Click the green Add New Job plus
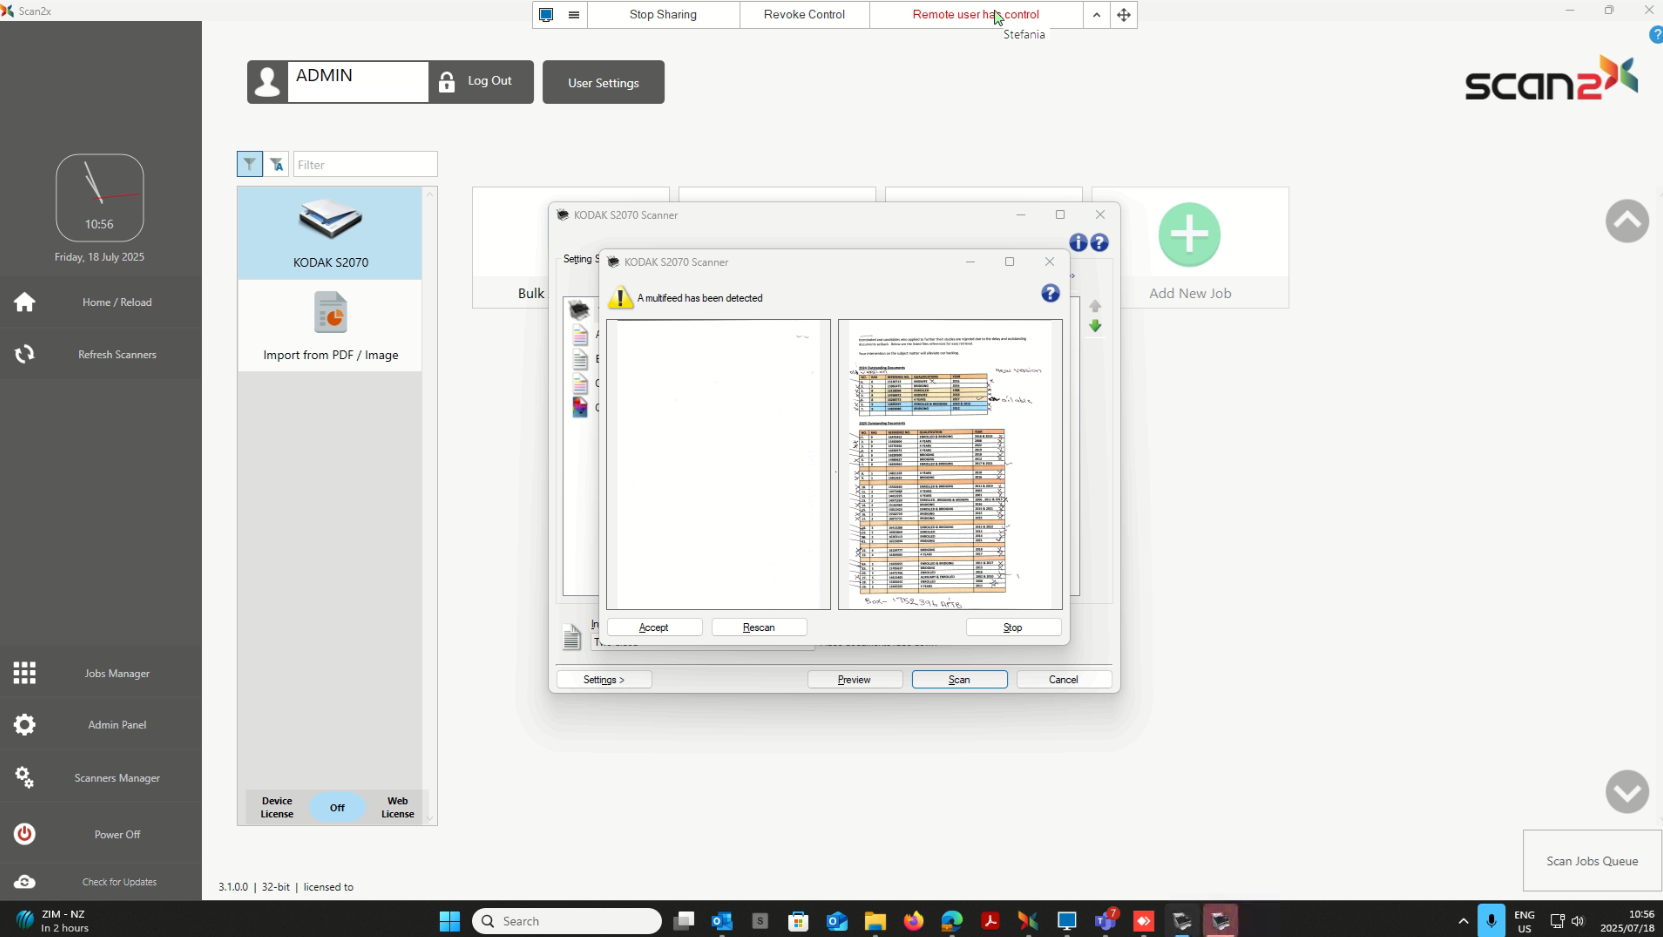This screenshot has width=1663, height=937. tap(1189, 235)
